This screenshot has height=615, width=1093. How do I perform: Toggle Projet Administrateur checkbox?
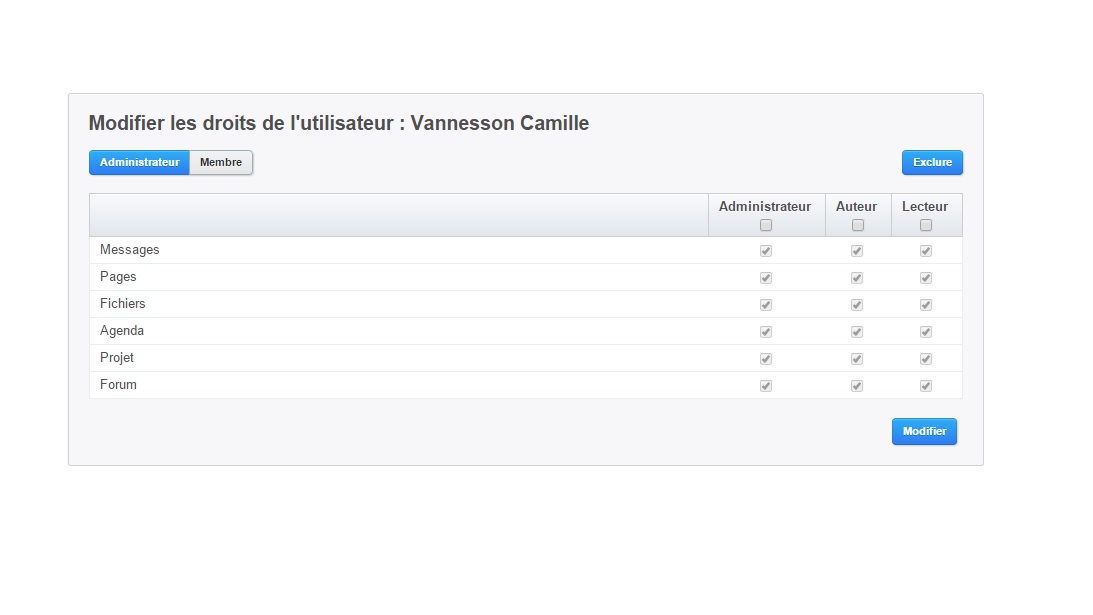[766, 359]
